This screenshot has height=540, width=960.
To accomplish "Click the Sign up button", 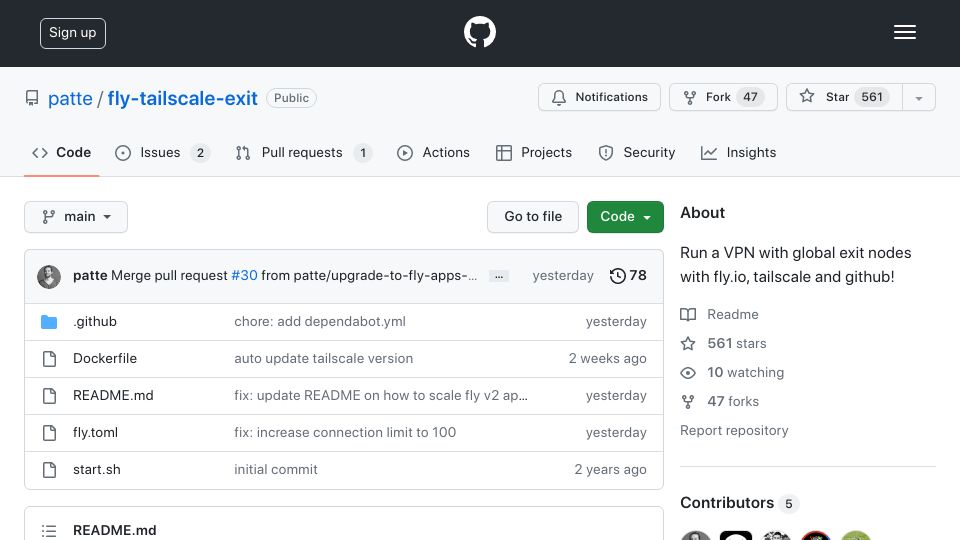I will point(73,33).
